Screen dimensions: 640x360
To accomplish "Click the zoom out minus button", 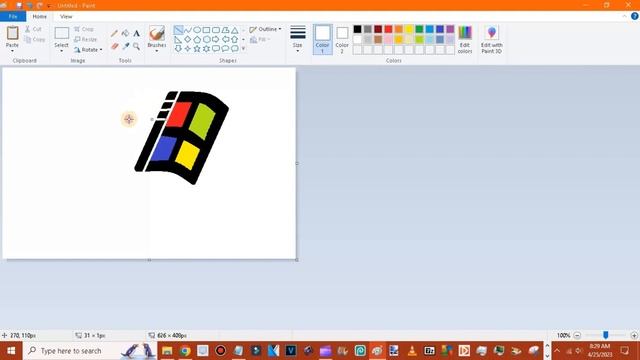I will (577, 336).
